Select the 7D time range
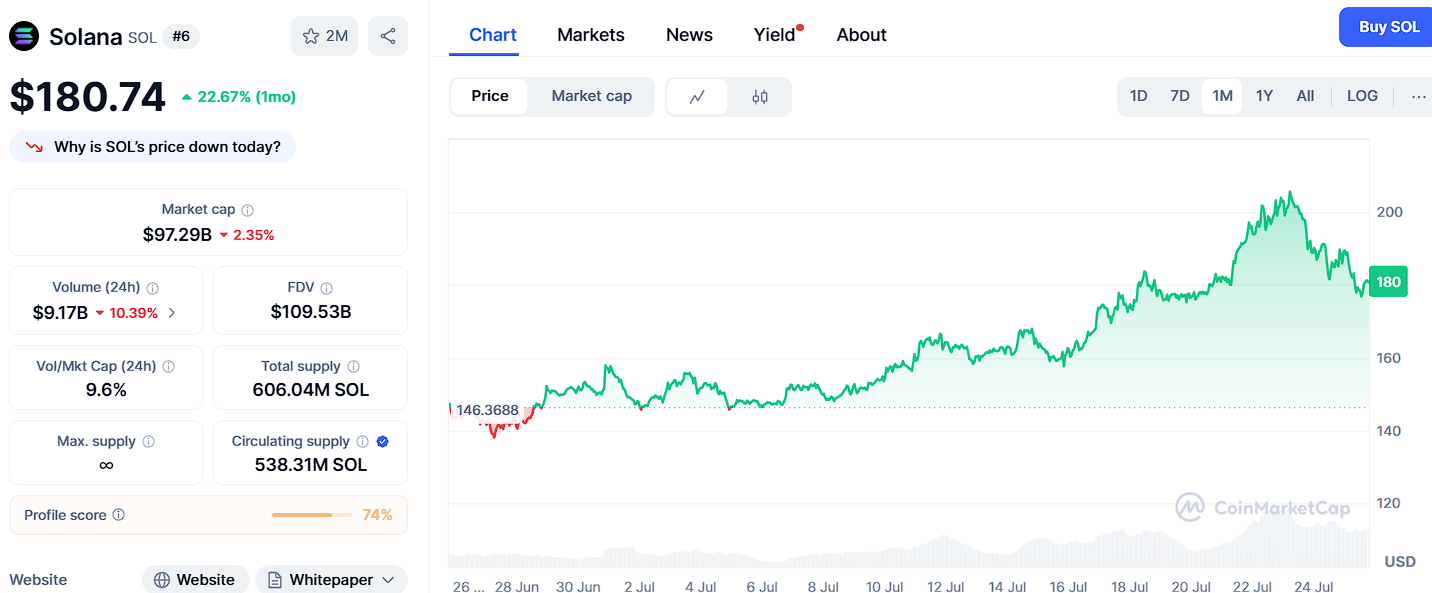The width and height of the screenshot is (1432, 593). [1180, 96]
